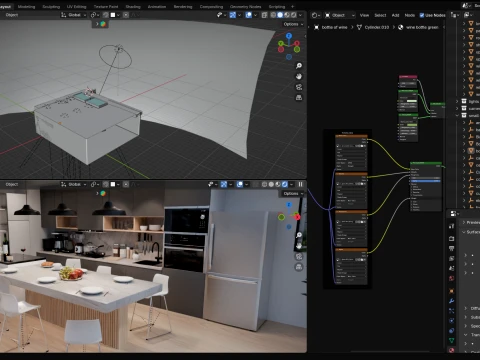This screenshot has height=360, width=480.
Task: Pause the render preview in the bottom viewport
Action: (300, 184)
